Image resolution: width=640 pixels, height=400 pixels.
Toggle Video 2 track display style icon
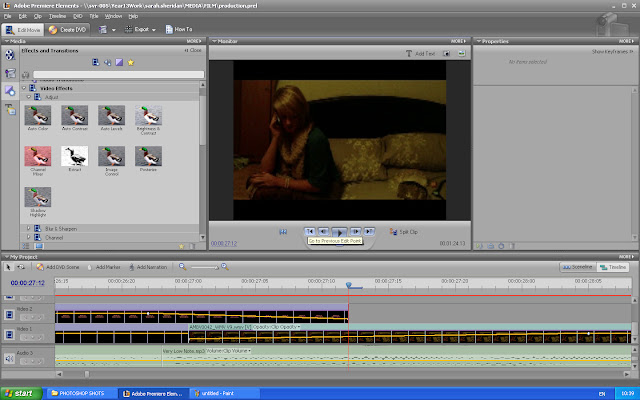click(9, 315)
